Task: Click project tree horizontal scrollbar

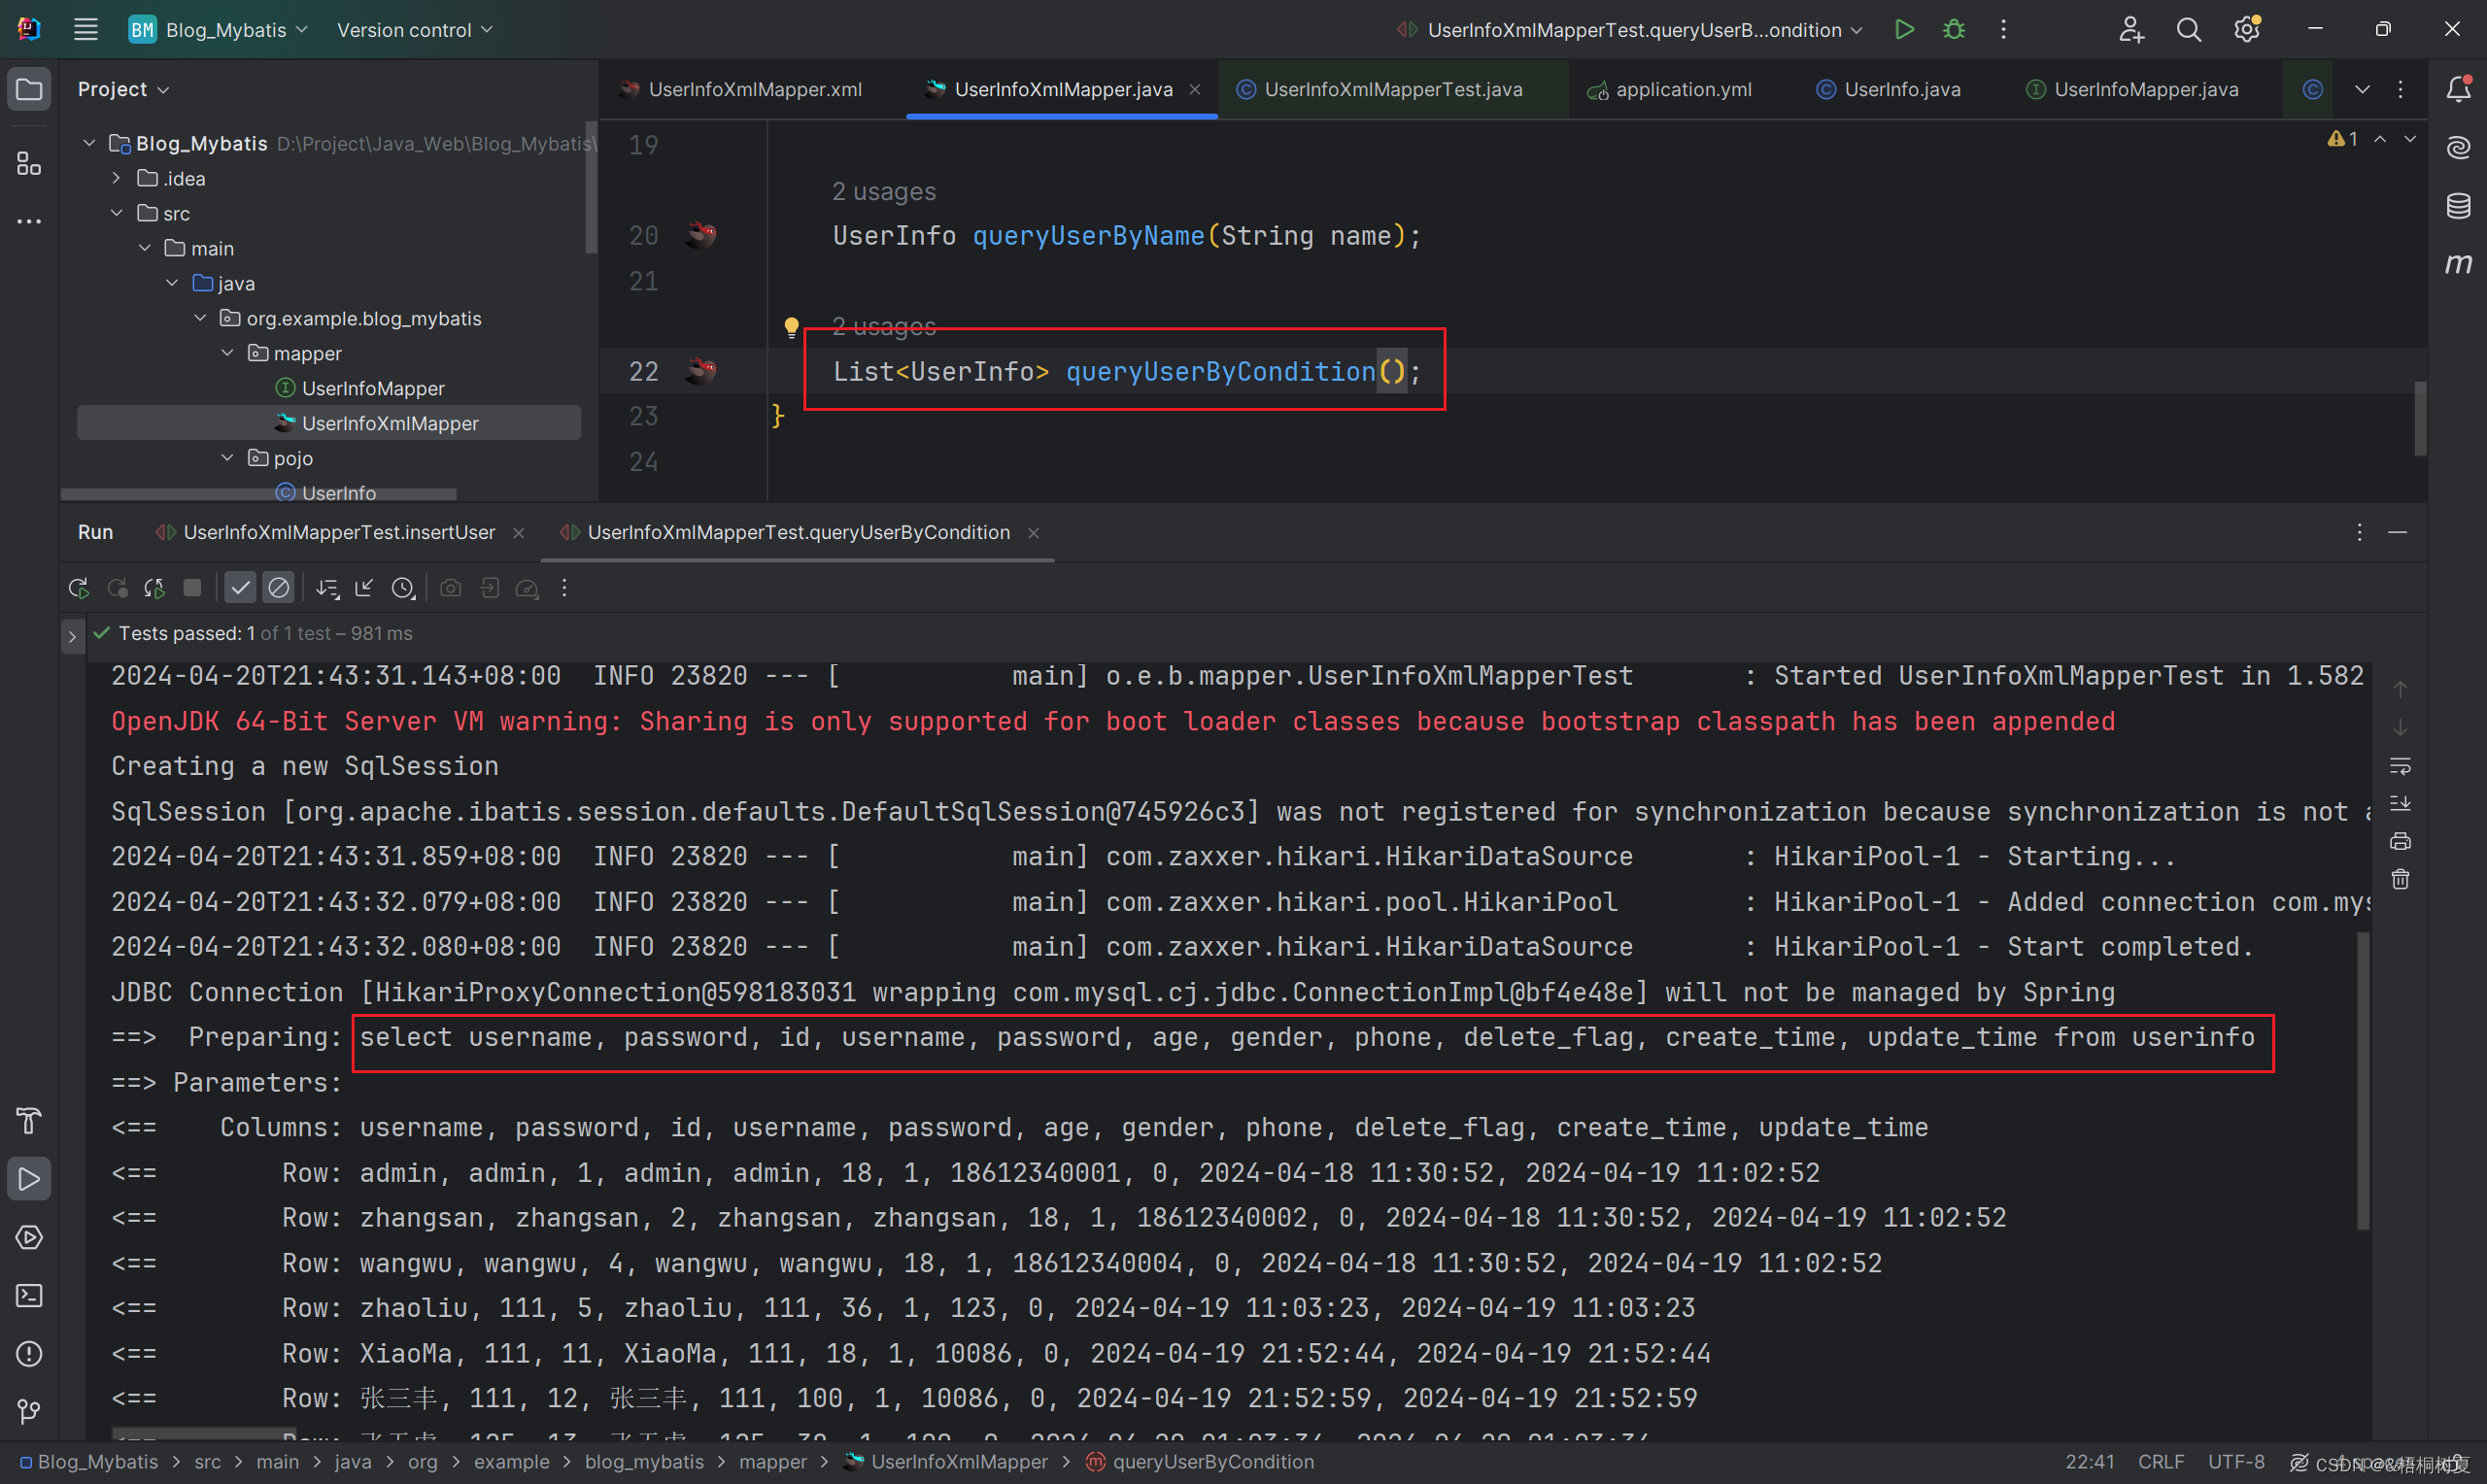Action: coord(258,494)
